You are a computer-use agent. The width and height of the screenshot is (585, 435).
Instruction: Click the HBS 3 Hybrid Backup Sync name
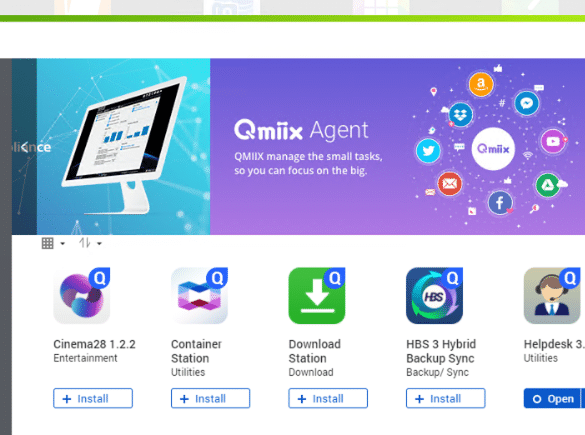coord(441,351)
